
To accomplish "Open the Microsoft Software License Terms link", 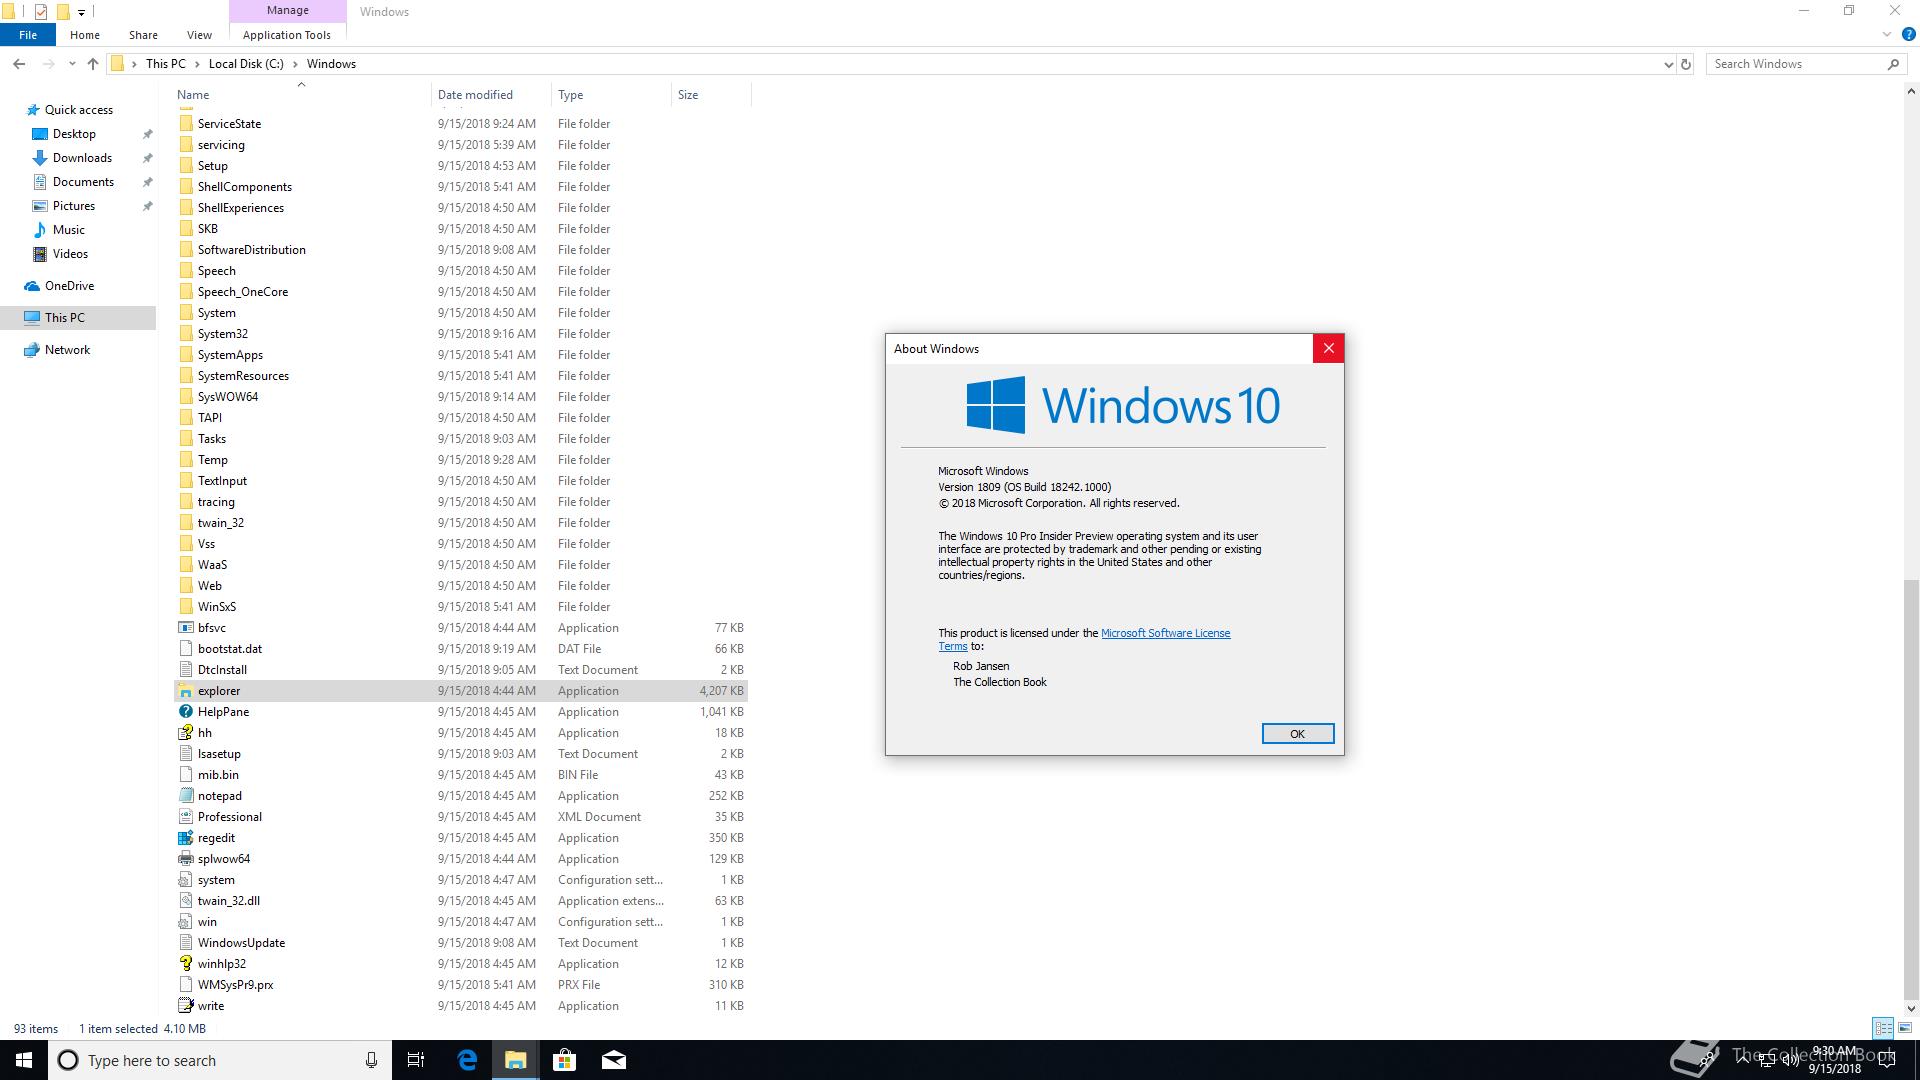I will pyautogui.click(x=1165, y=633).
